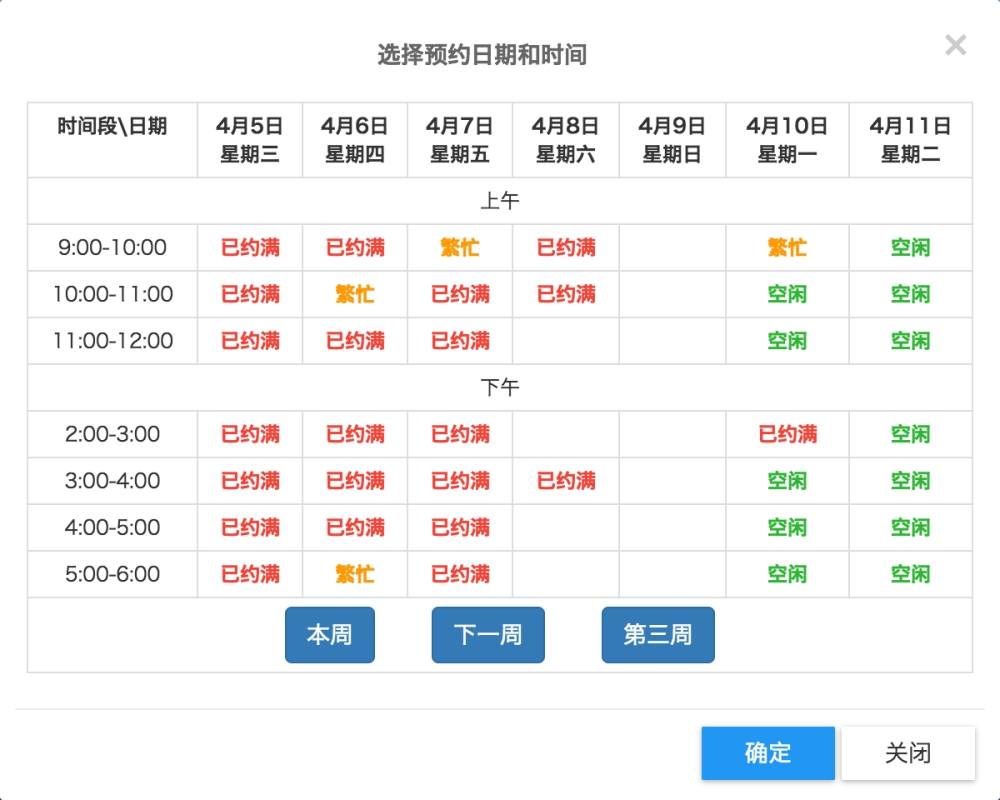Select 空闲 slot 5:00-6:00 on 4月10日

click(x=787, y=574)
